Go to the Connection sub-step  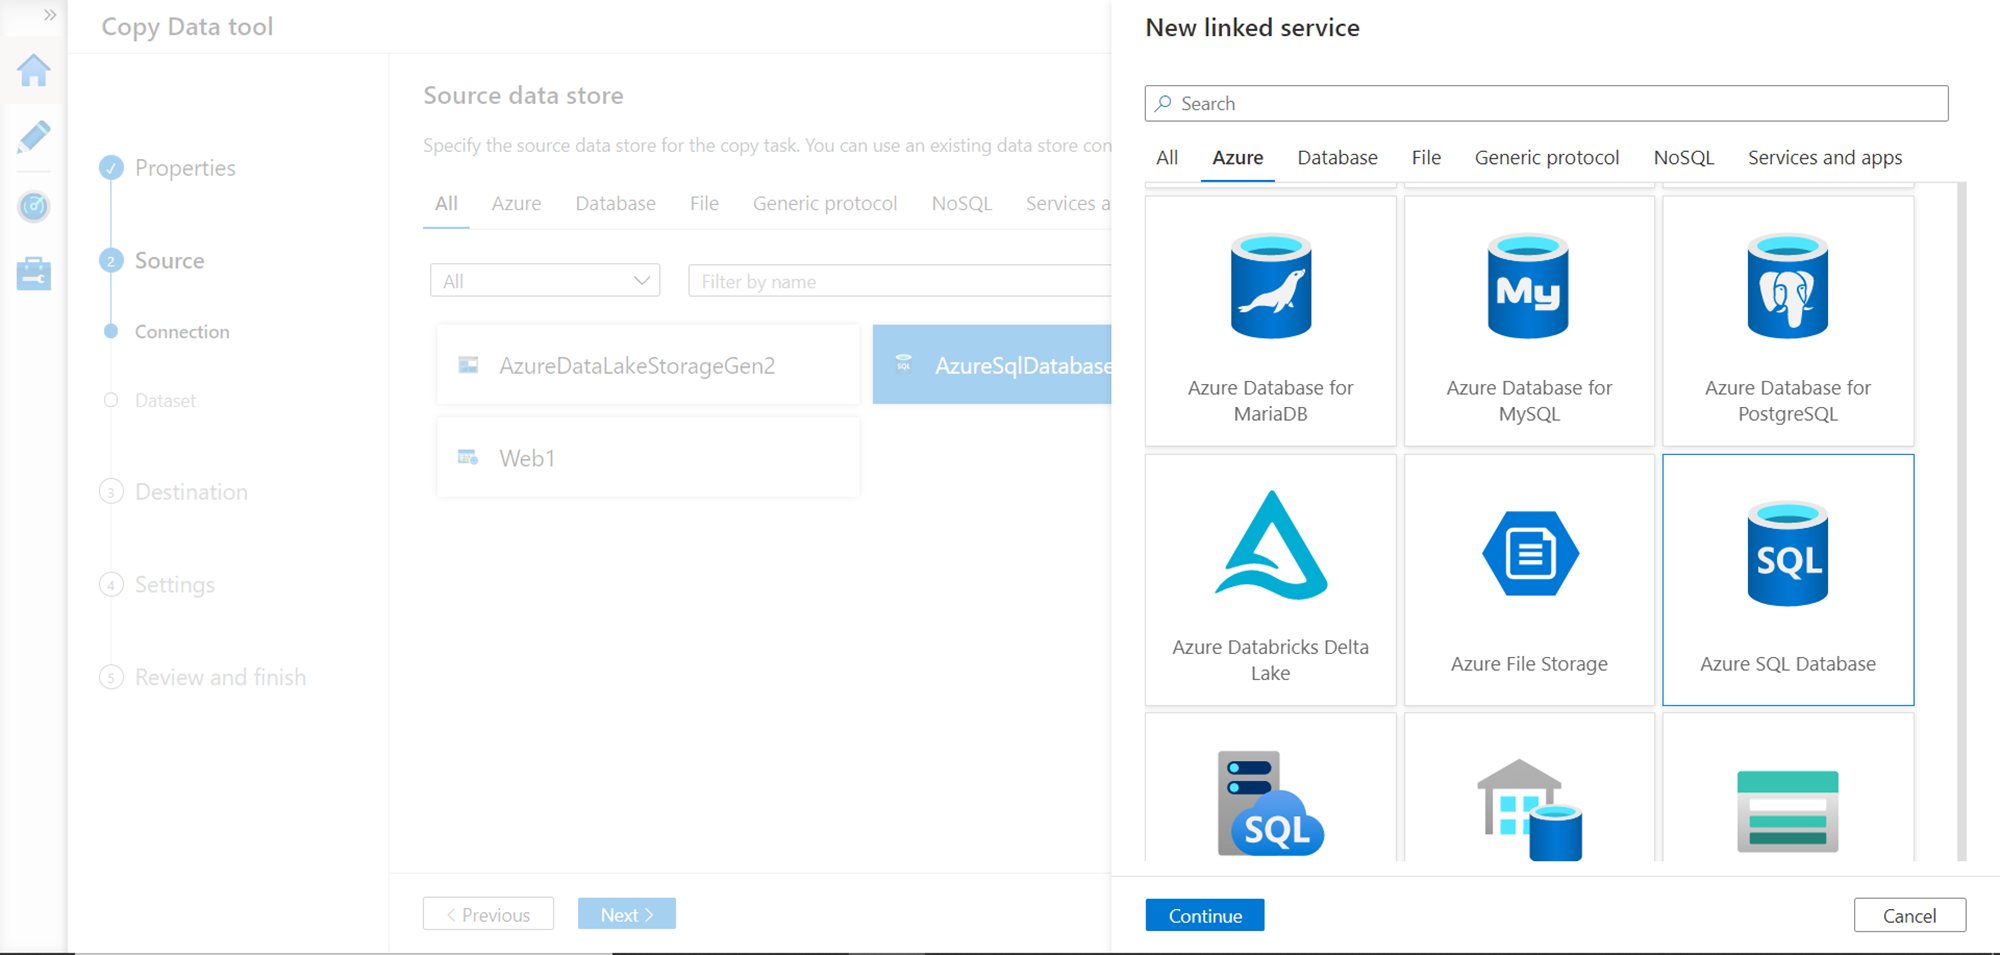[182, 331]
